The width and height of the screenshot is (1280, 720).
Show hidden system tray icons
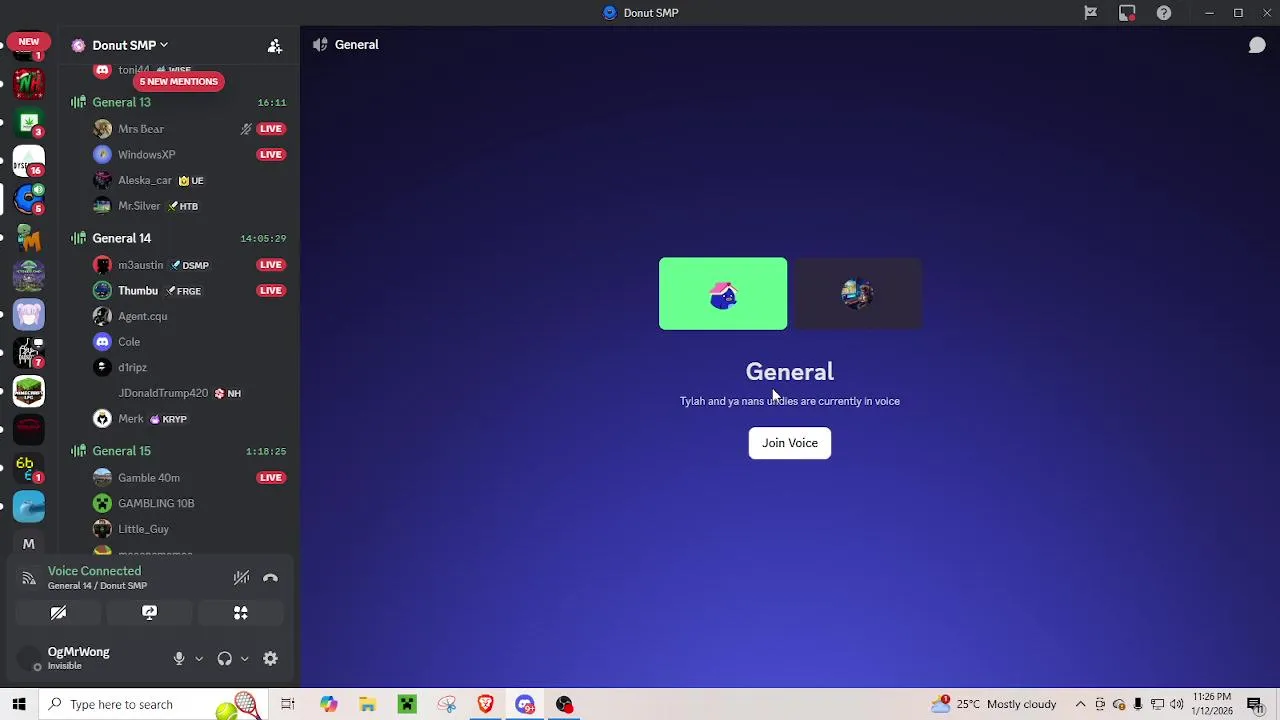click(1080, 704)
